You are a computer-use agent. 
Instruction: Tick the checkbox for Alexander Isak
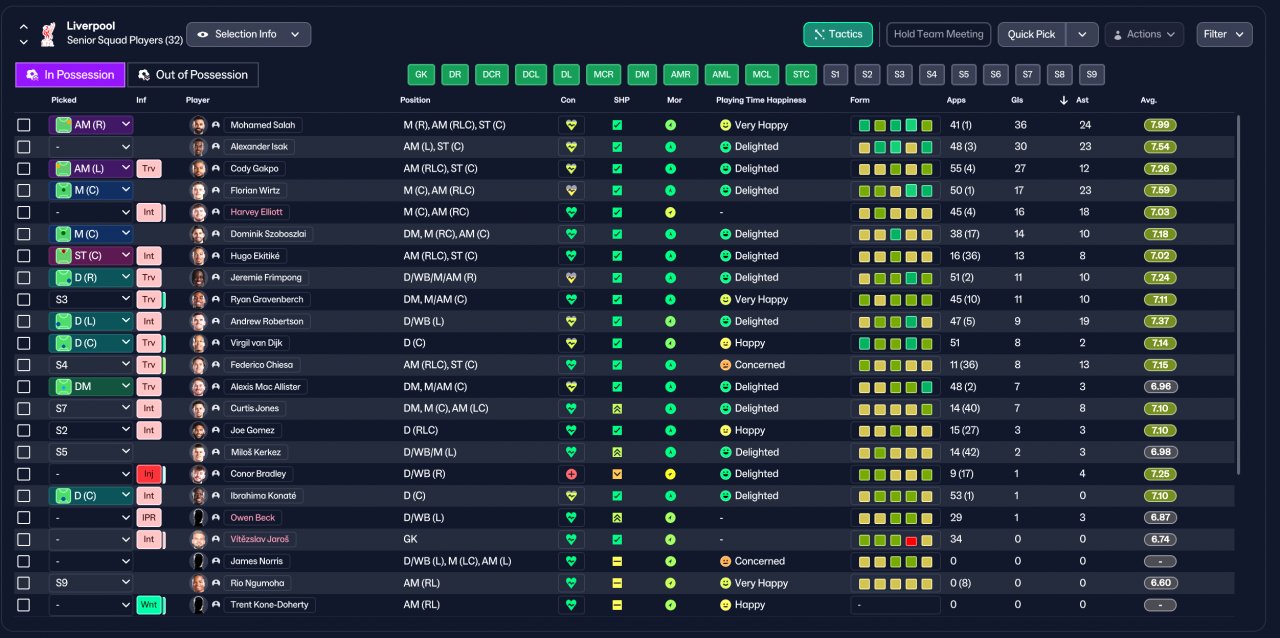pos(24,147)
